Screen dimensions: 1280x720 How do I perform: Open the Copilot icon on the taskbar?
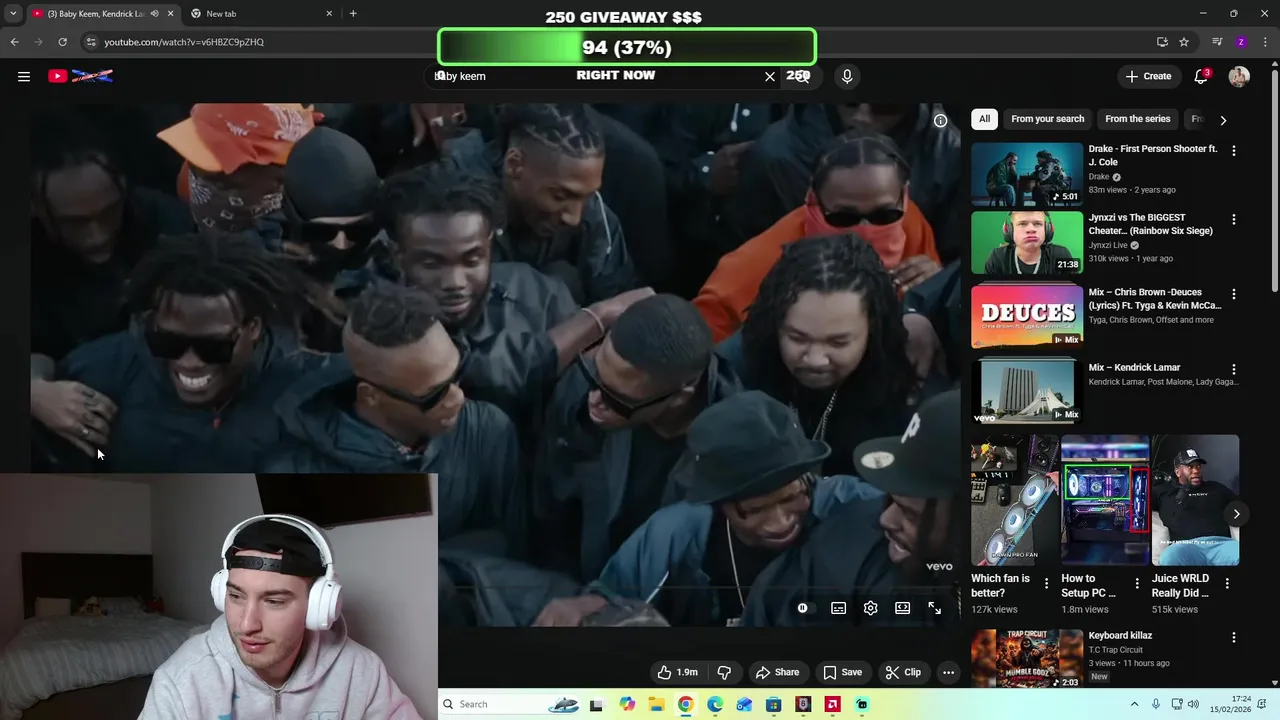(627, 704)
